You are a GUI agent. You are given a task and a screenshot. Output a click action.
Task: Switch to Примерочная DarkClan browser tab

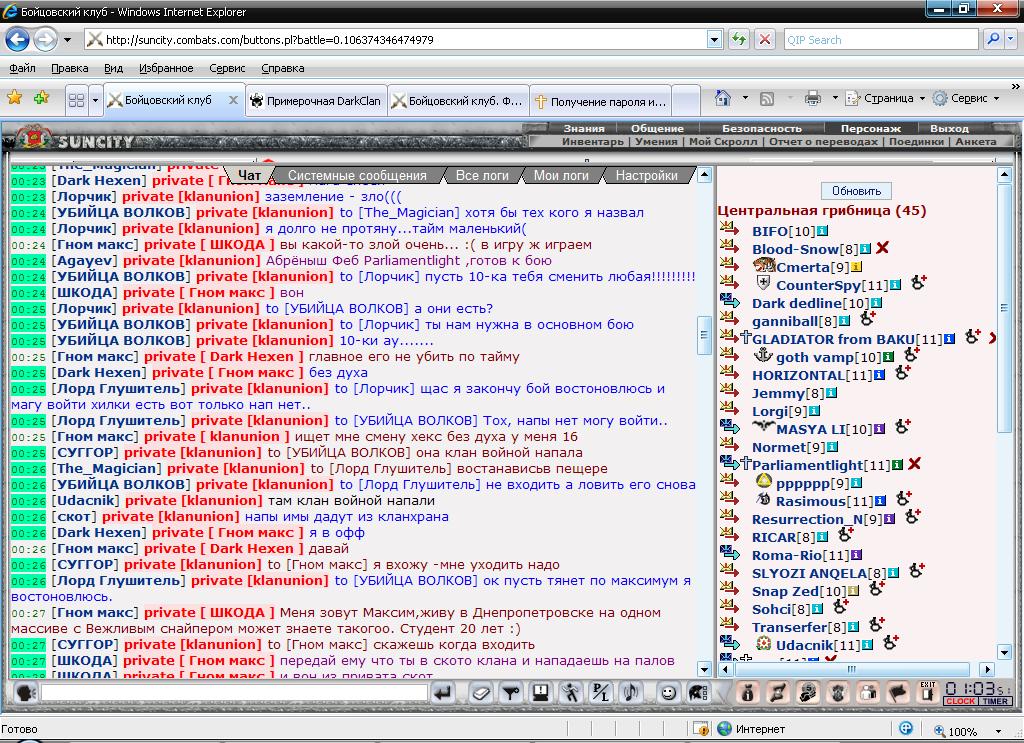tap(315, 101)
